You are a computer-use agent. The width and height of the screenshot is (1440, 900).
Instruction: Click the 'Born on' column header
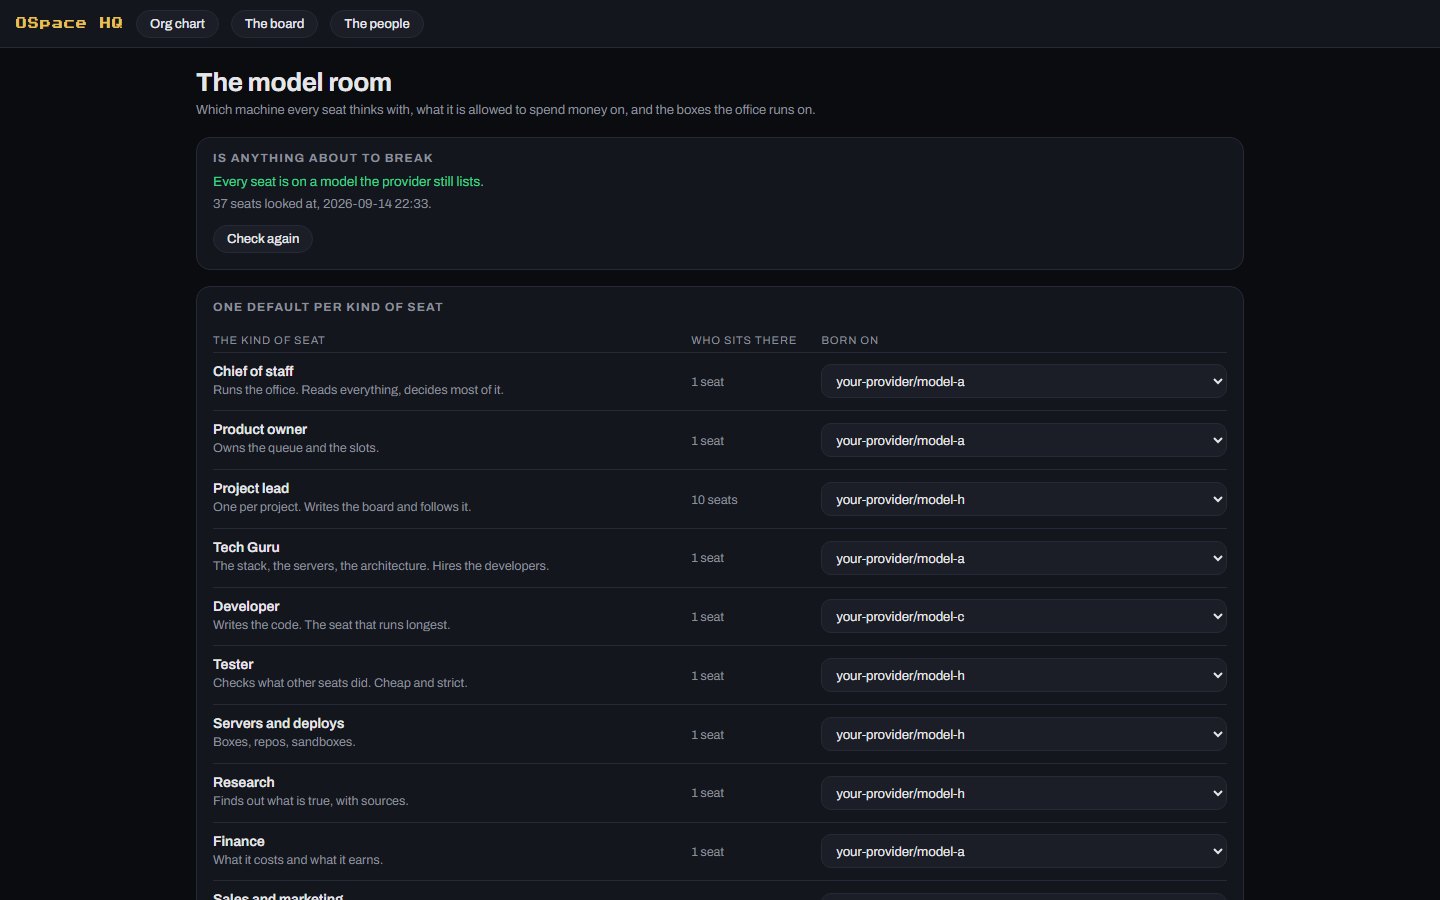pos(850,341)
